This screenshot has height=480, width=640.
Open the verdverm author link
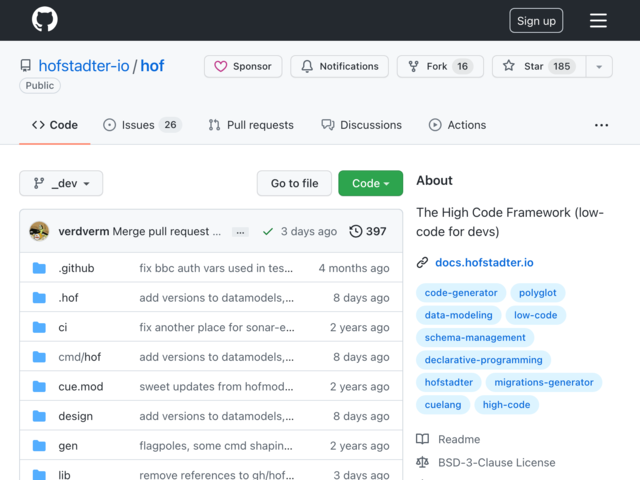coord(84,231)
